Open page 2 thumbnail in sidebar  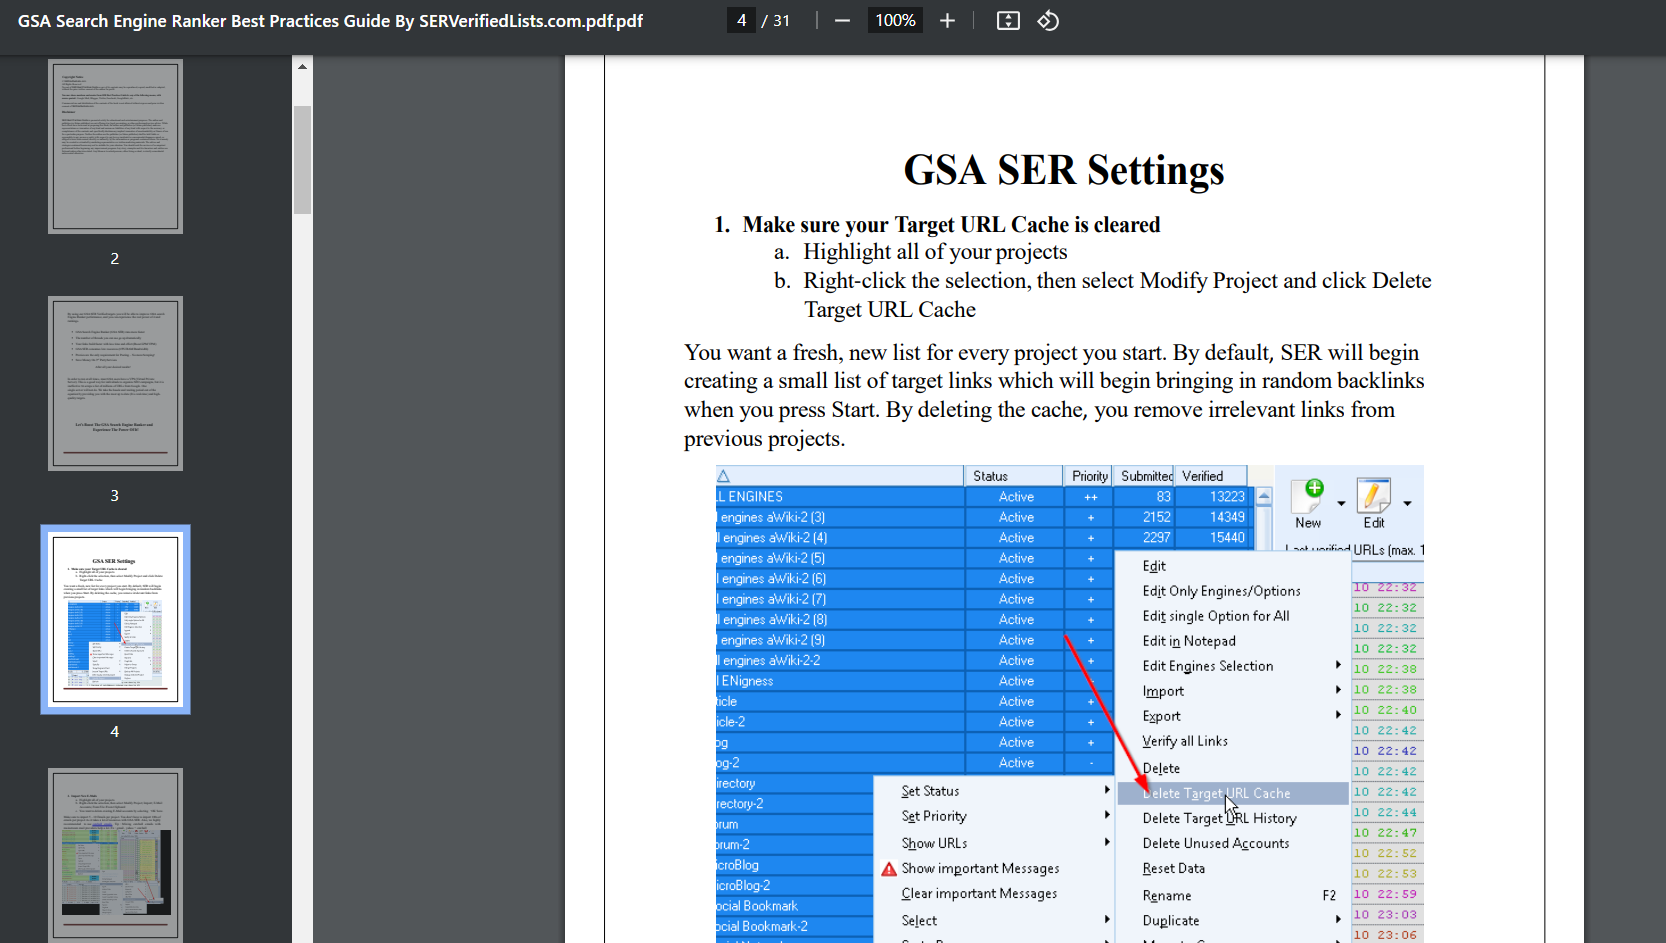click(x=116, y=146)
